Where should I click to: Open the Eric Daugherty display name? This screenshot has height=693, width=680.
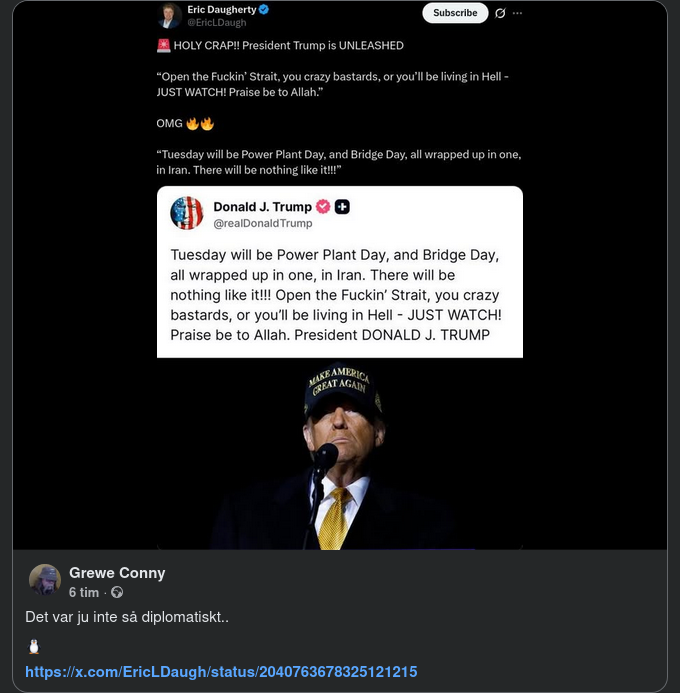click(222, 9)
